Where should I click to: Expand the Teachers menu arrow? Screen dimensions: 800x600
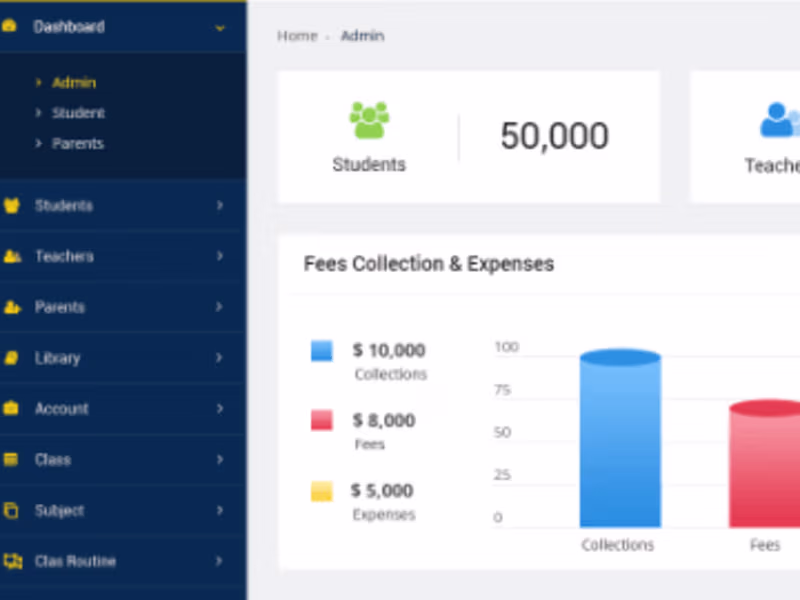pyautogui.click(x=219, y=256)
